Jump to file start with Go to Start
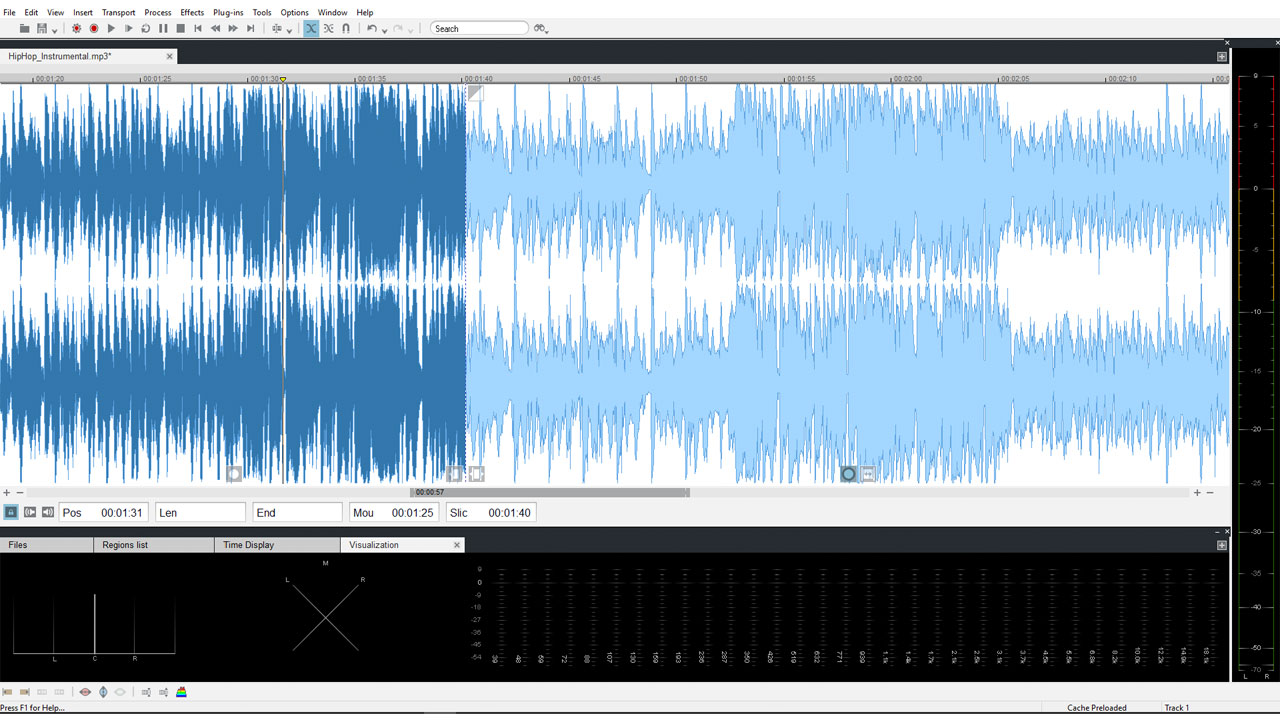The width and height of the screenshot is (1280, 720). click(197, 28)
